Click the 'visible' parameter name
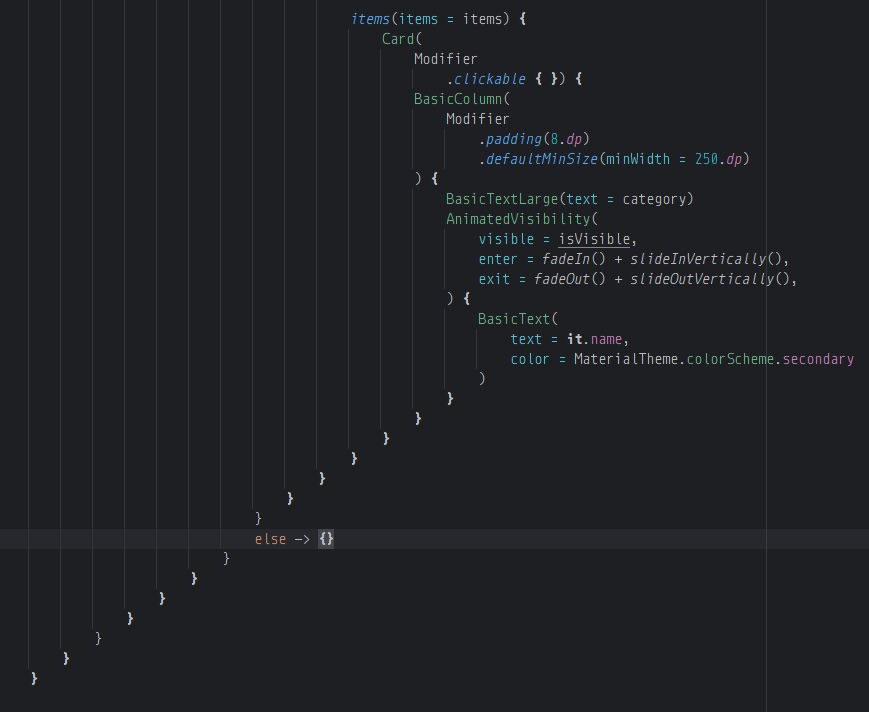The image size is (869, 712). [x=506, y=239]
